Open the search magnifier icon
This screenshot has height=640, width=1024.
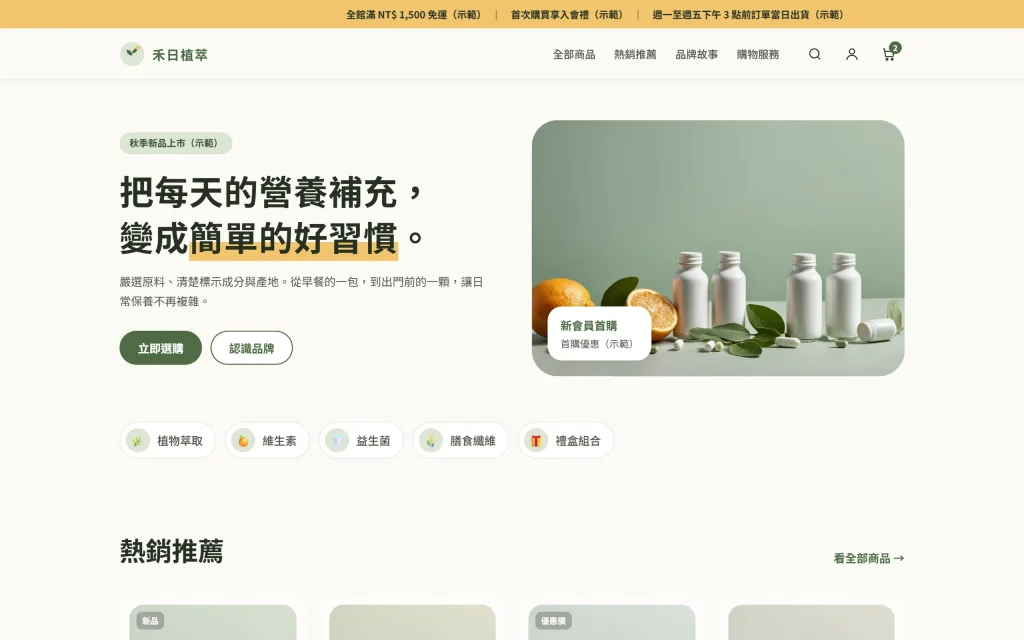pyautogui.click(x=814, y=54)
